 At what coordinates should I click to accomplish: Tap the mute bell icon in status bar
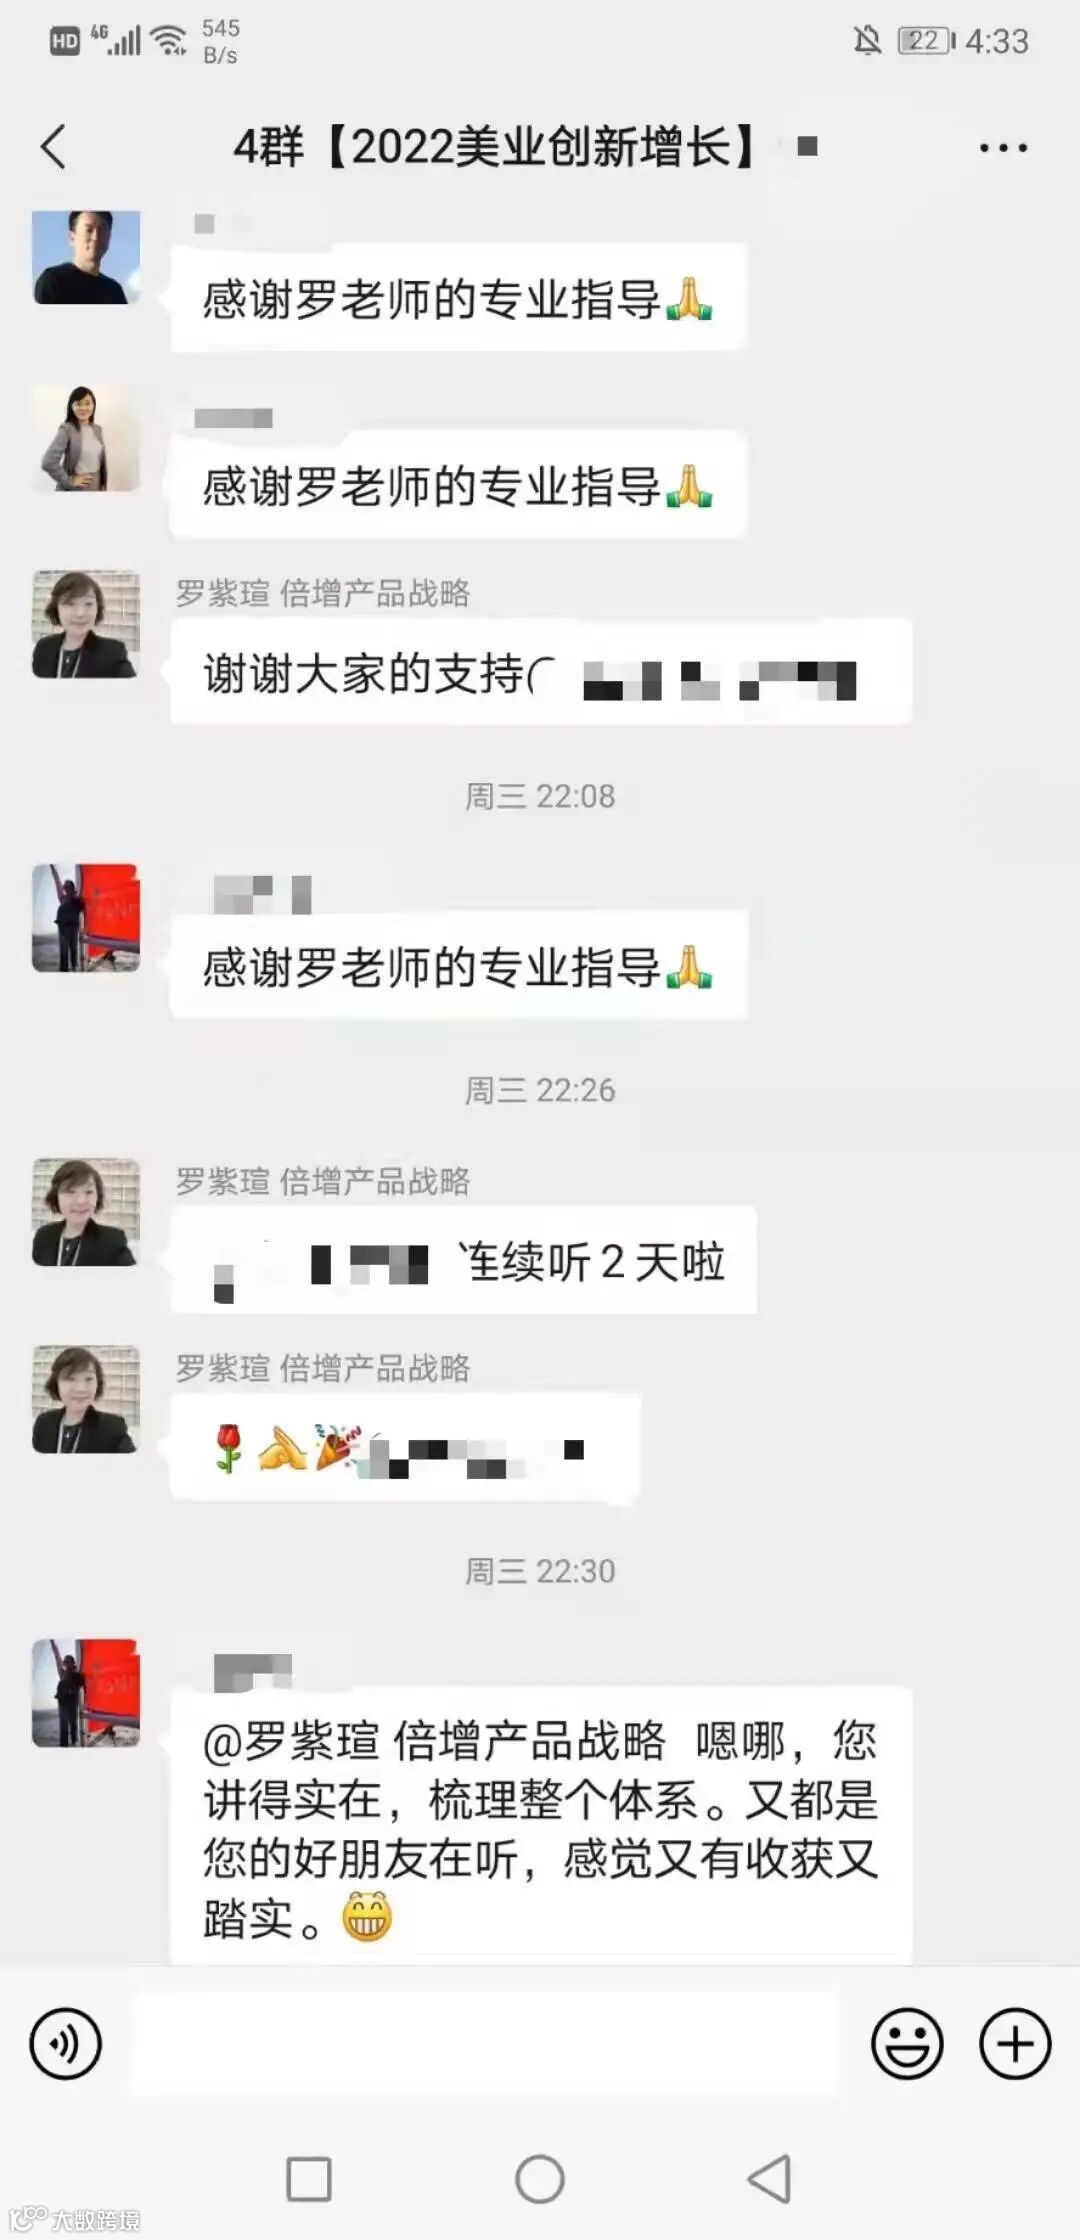pyautogui.click(x=867, y=41)
